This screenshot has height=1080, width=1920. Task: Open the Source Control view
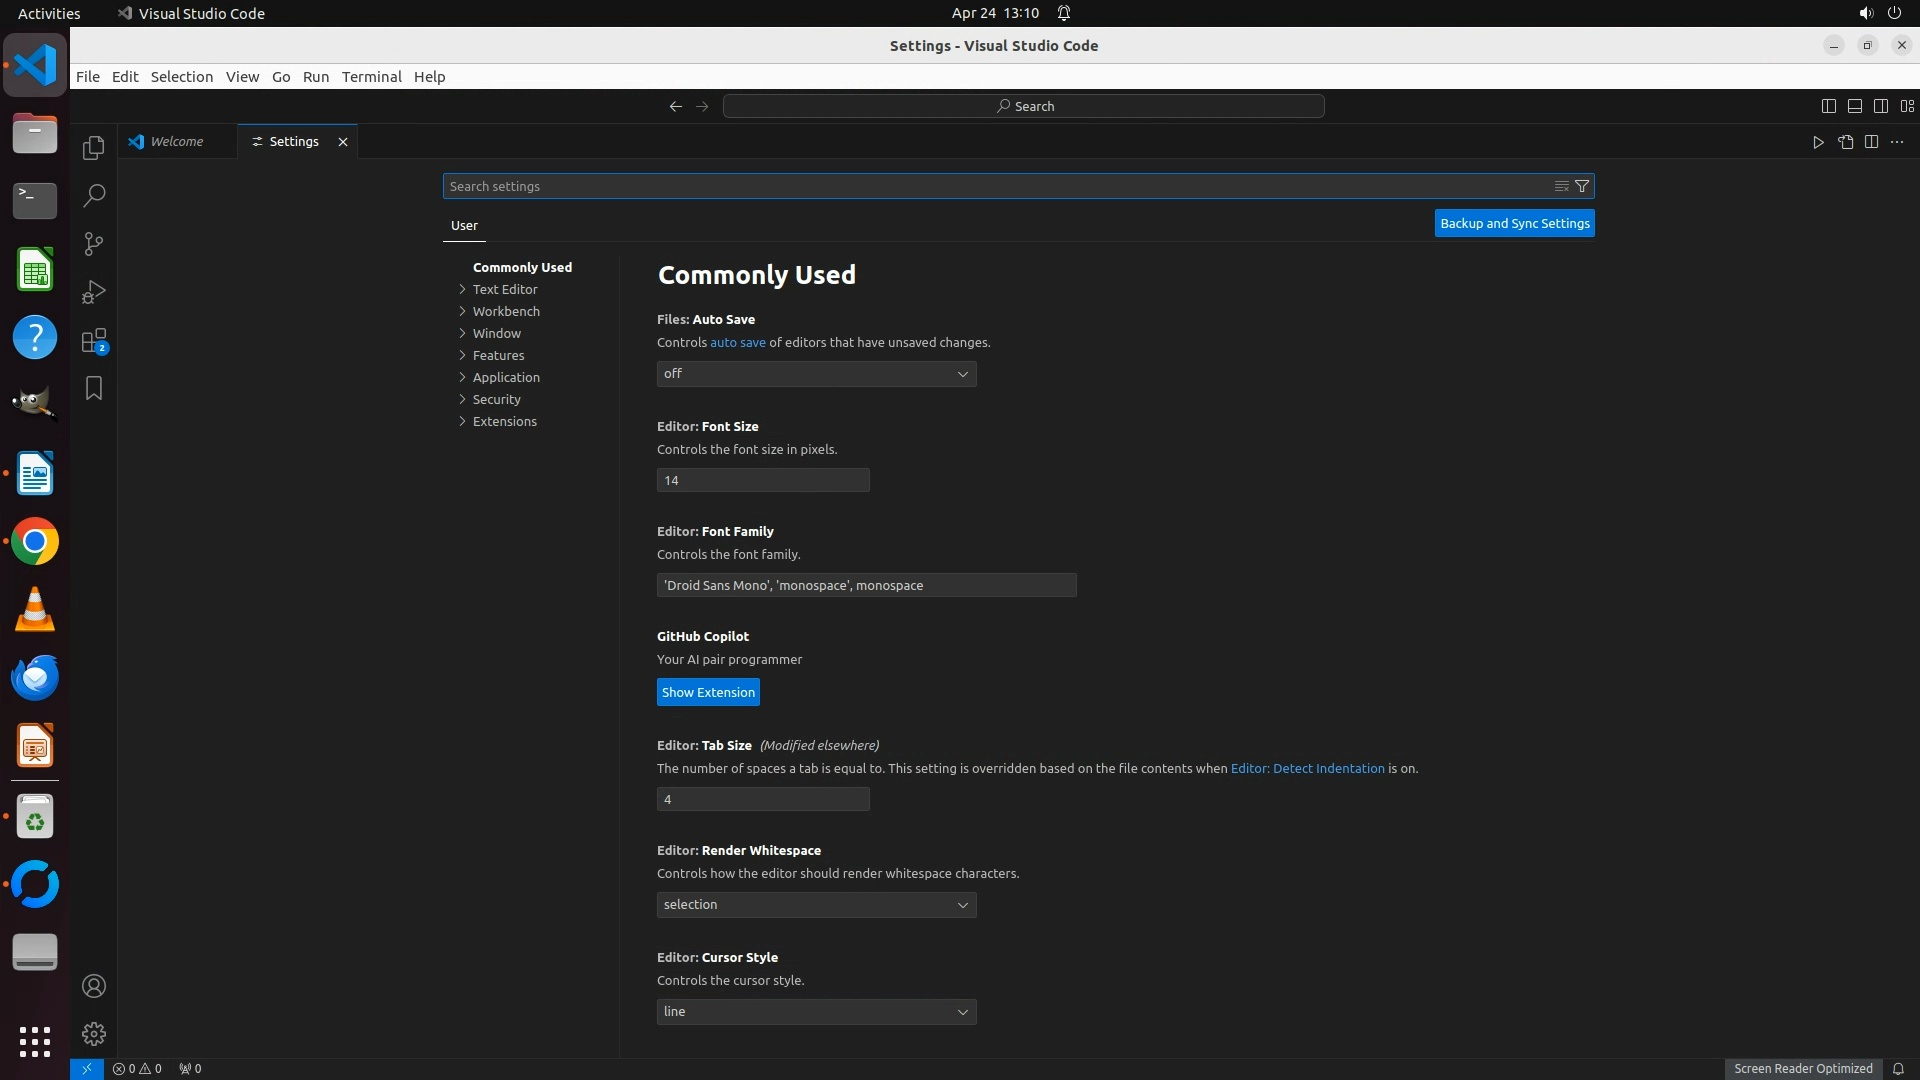(x=94, y=244)
